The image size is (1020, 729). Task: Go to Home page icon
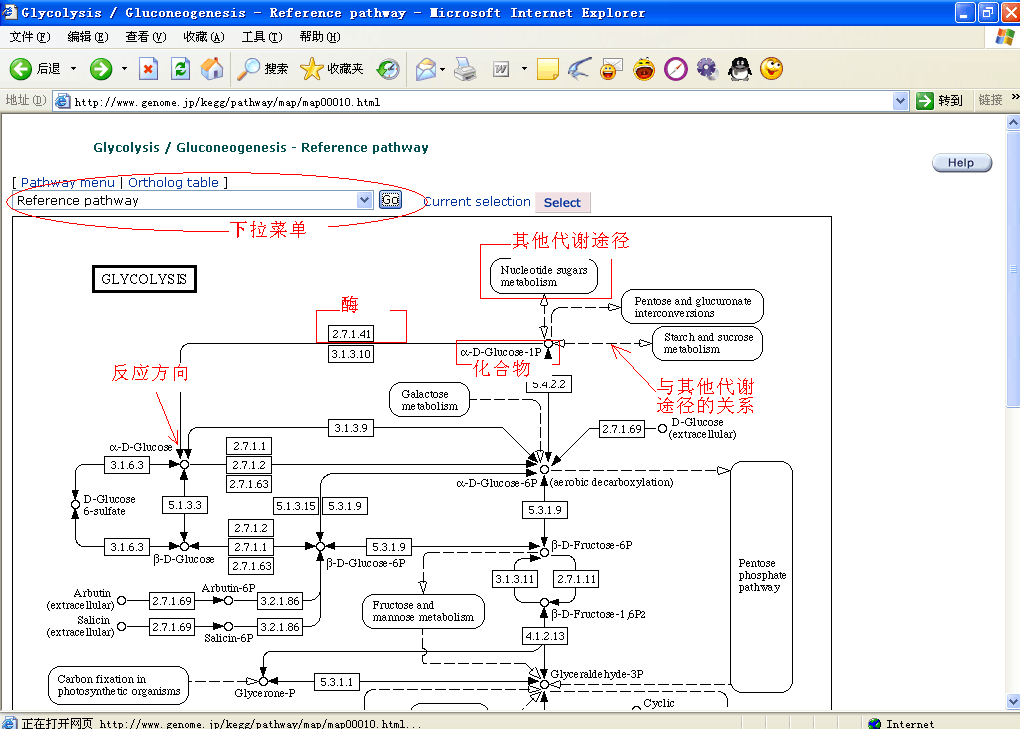[212, 69]
